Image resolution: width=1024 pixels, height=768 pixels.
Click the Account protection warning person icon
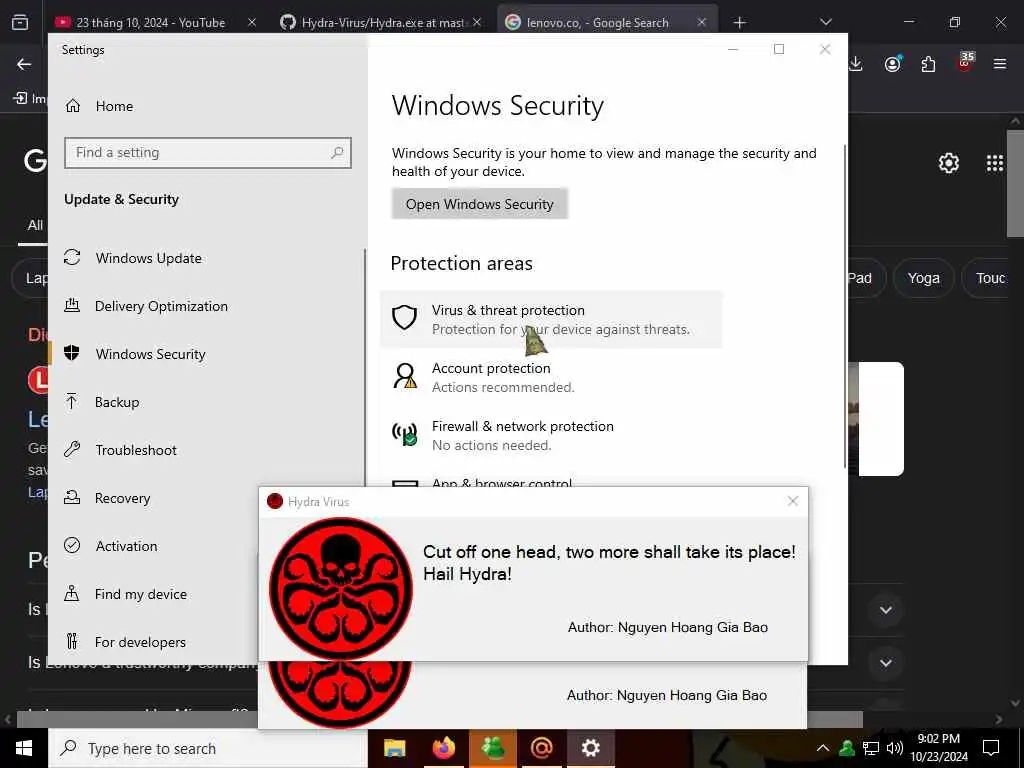tap(405, 376)
